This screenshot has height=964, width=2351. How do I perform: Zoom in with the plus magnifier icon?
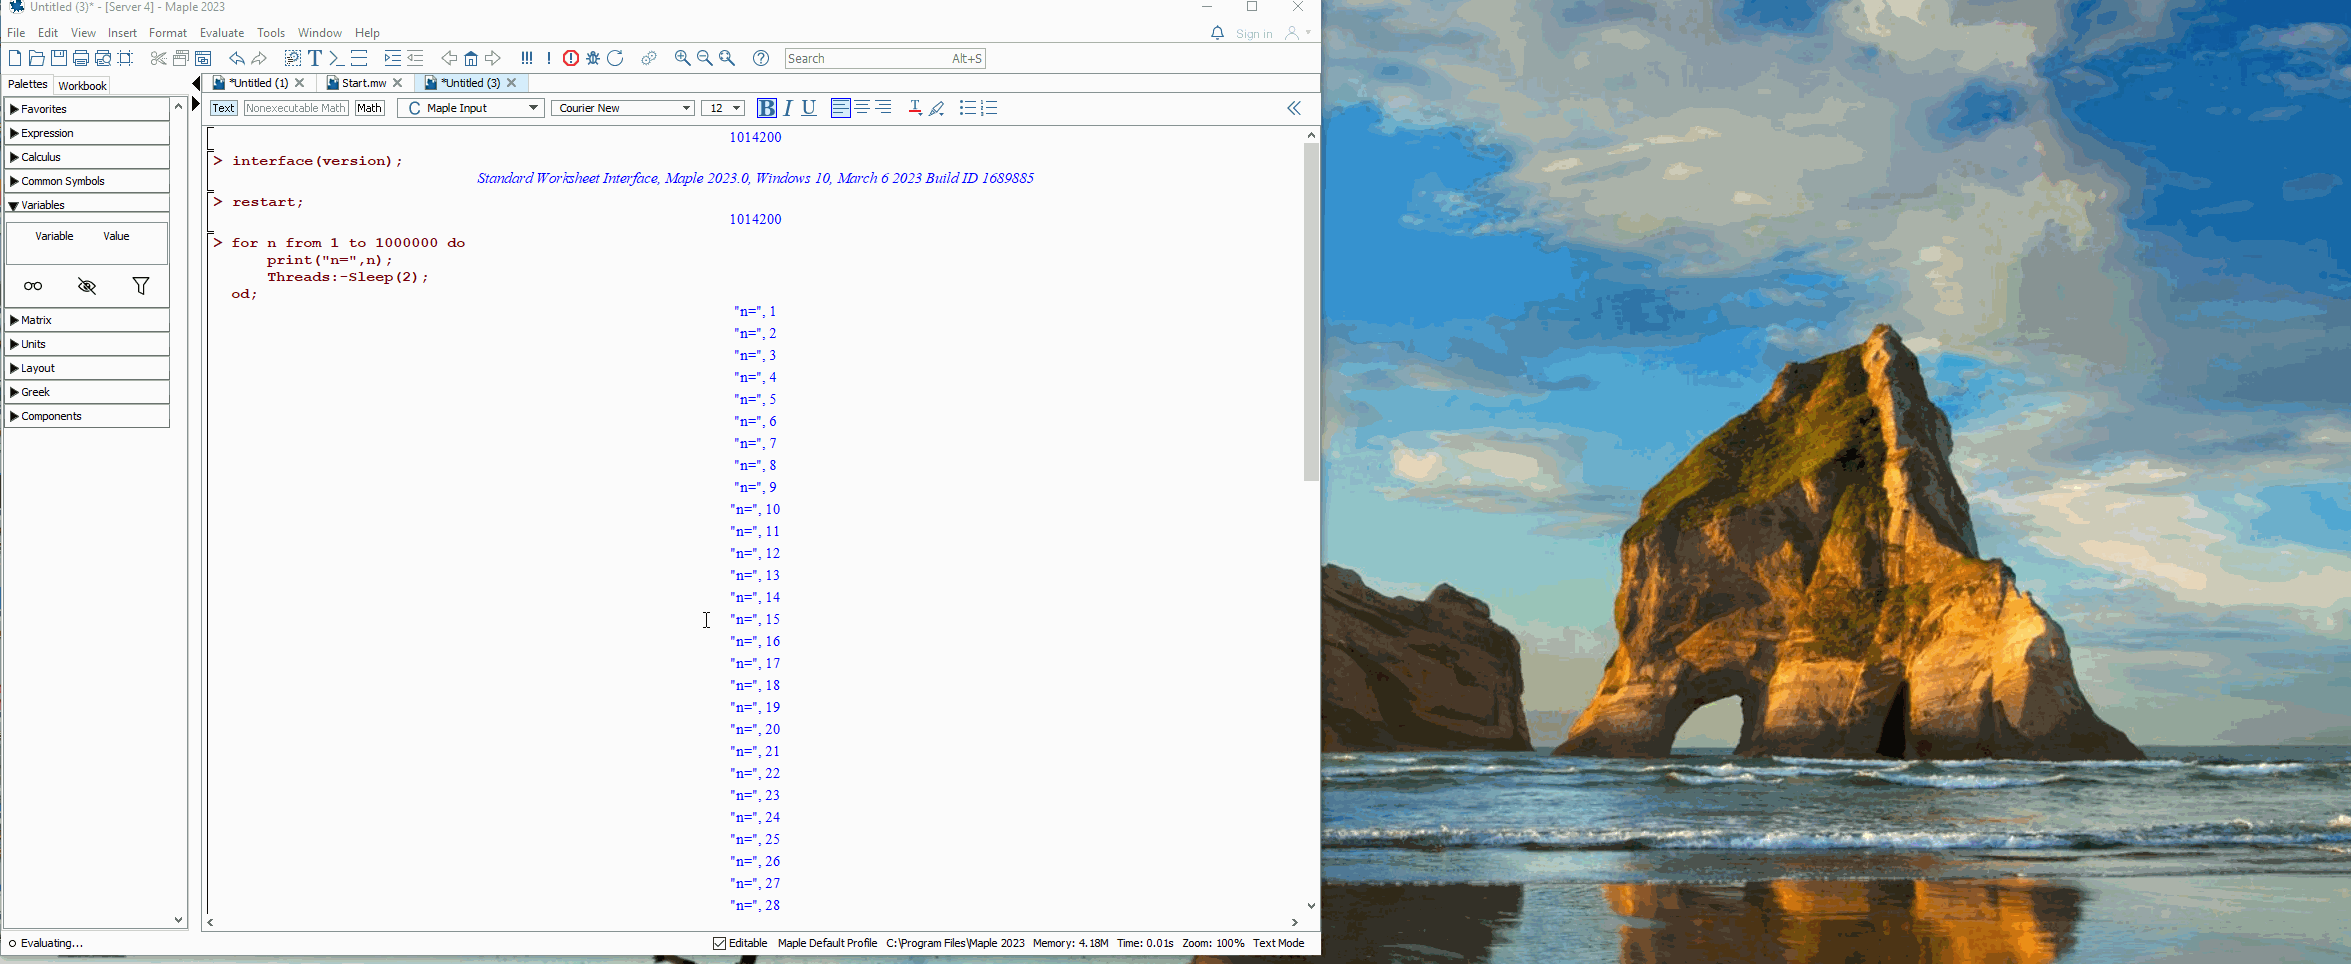pyautogui.click(x=683, y=58)
